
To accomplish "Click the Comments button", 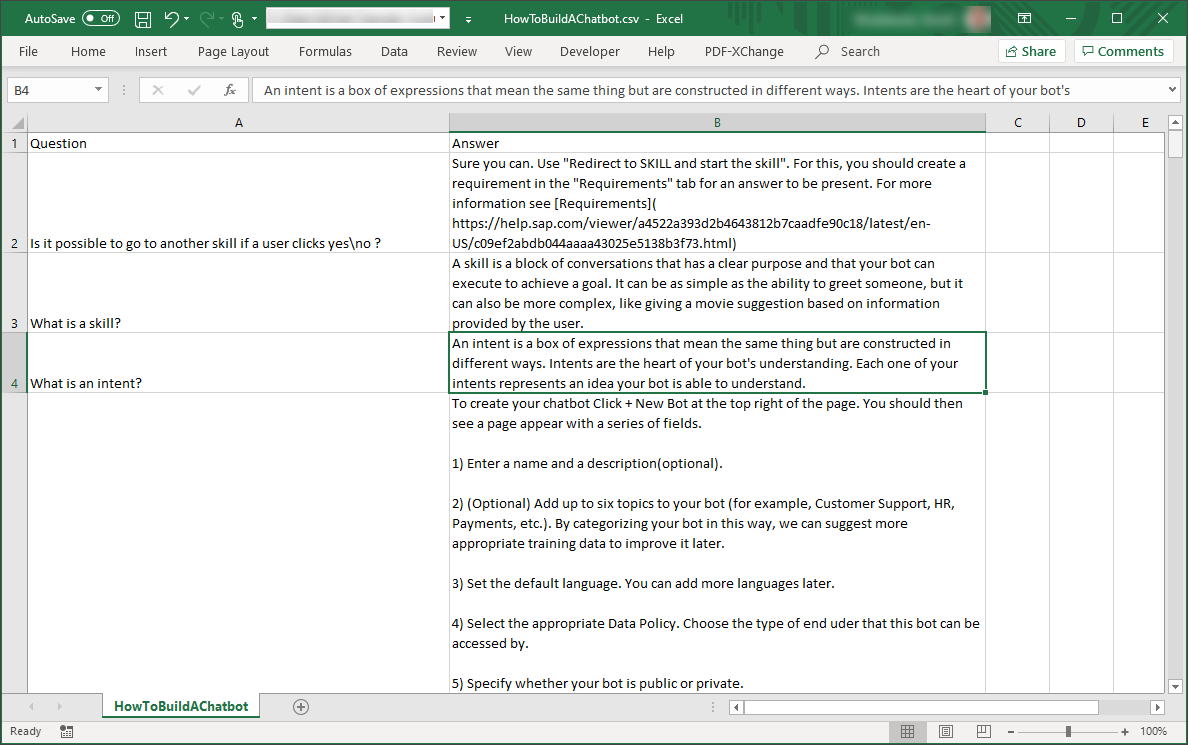I will (x=1123, y=52).
